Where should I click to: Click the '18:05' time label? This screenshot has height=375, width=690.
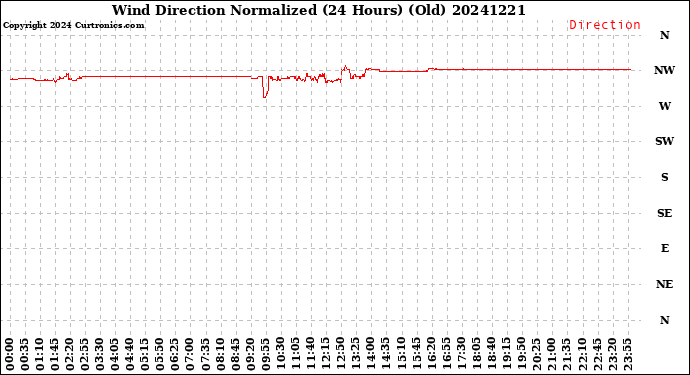tap(476, 354)
